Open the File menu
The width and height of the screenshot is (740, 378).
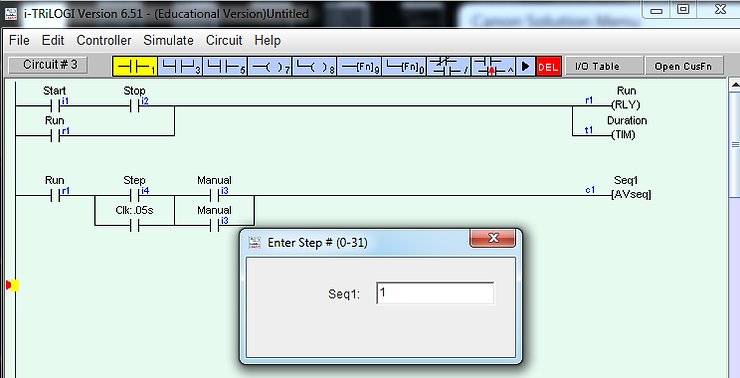[x=19, y=41]
